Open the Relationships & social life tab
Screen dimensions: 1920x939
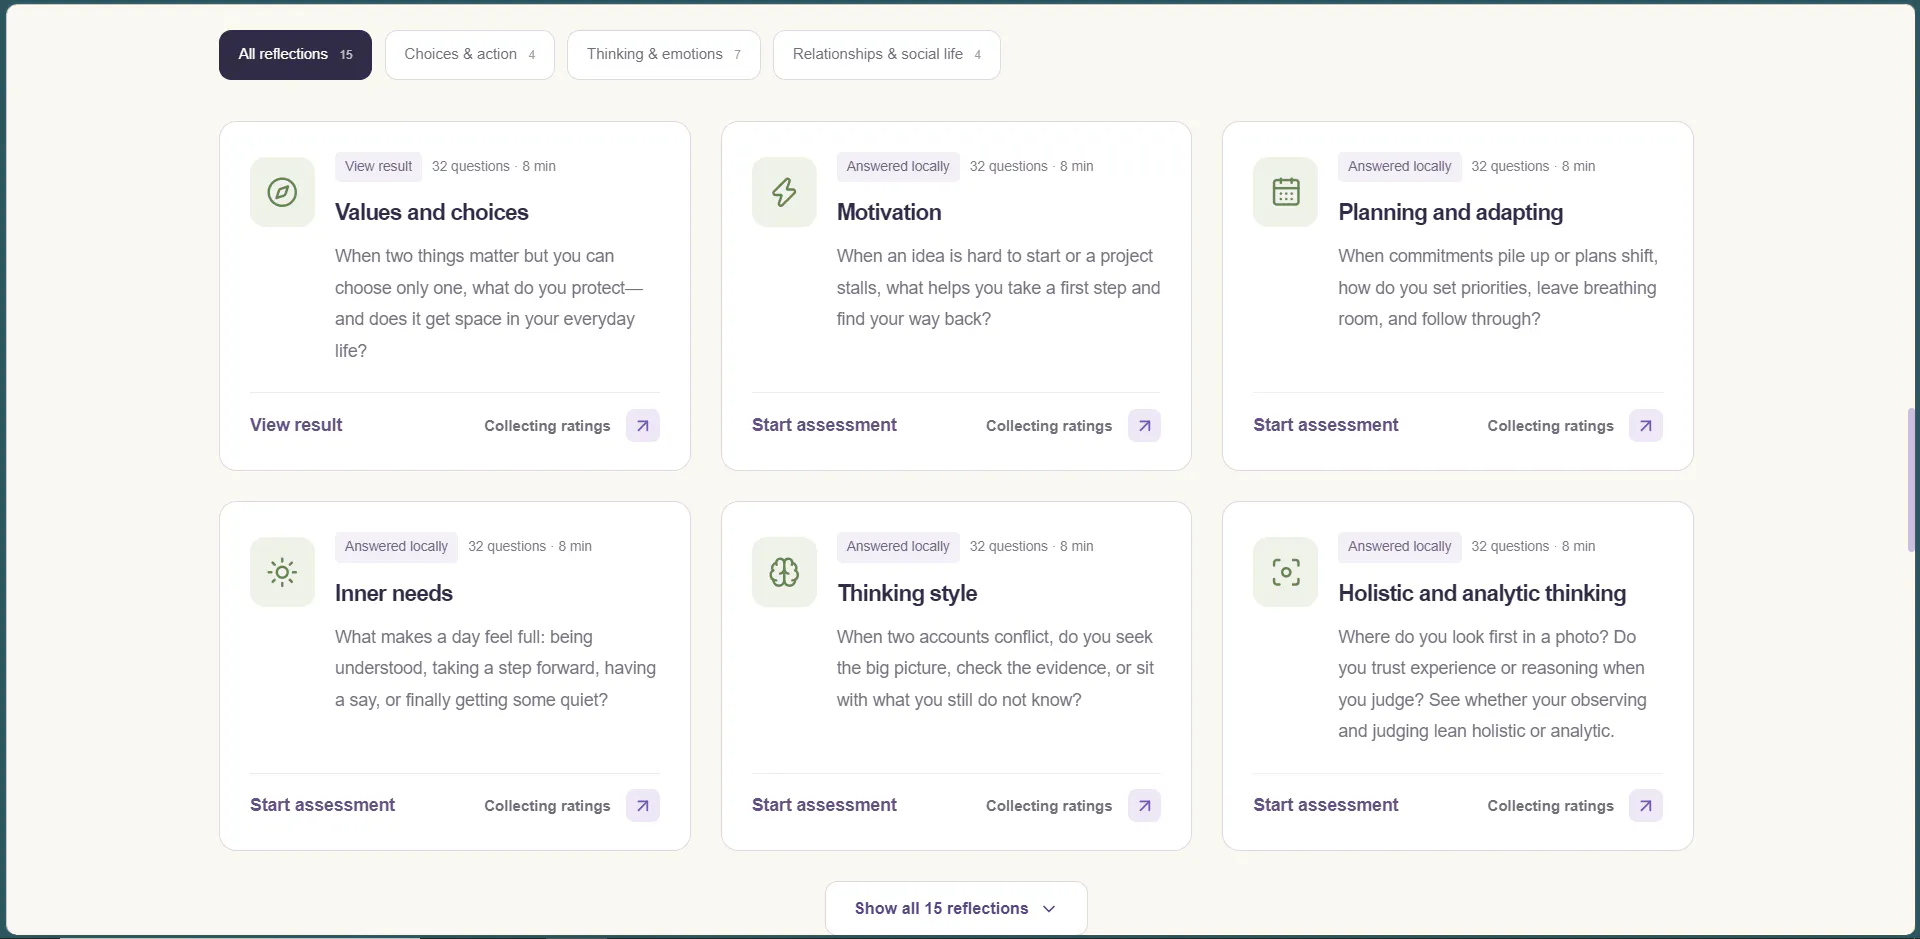pyautogui.click(x=887, y=55)
